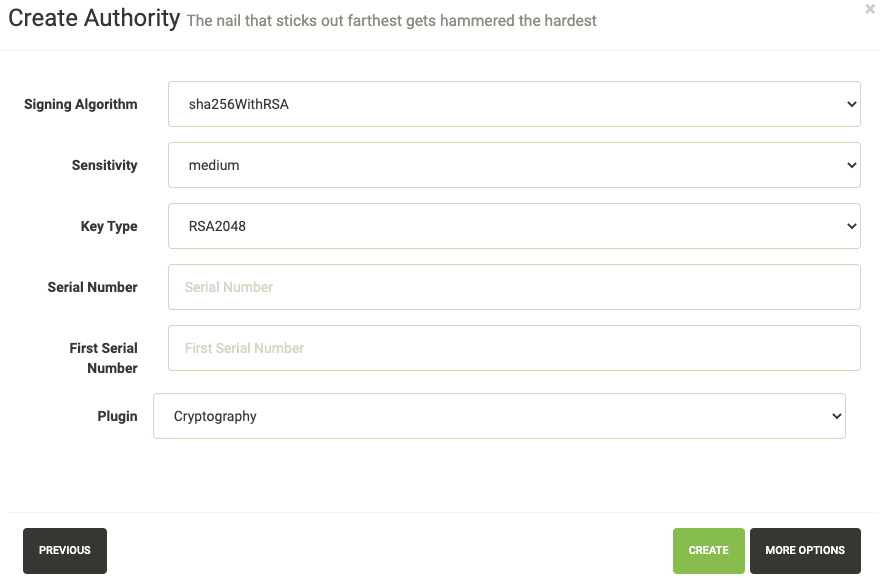Open the Sensitivity selector showing medium
This screenshot has width=880, height=584.
point(514,165)
